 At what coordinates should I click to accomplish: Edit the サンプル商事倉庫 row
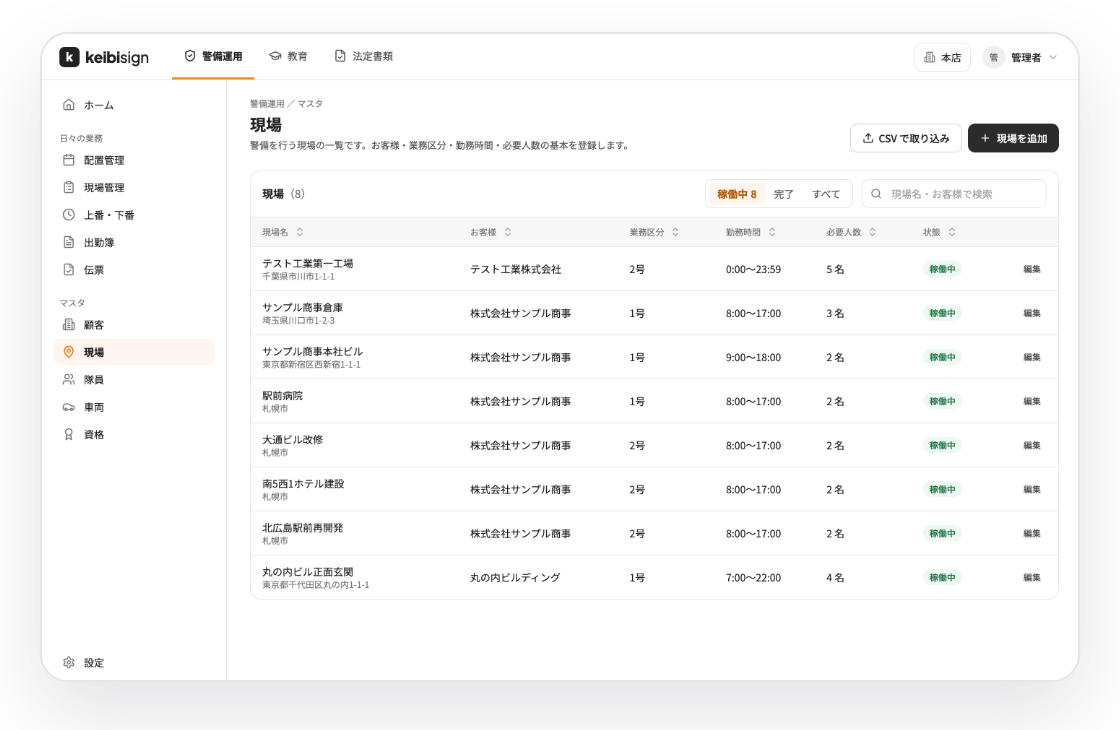click(1031, 314)
